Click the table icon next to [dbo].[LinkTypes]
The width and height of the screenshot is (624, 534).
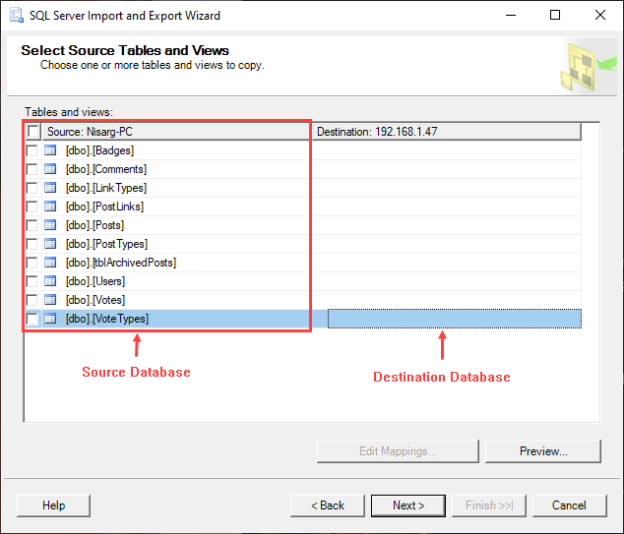click(x=50, y=188)
